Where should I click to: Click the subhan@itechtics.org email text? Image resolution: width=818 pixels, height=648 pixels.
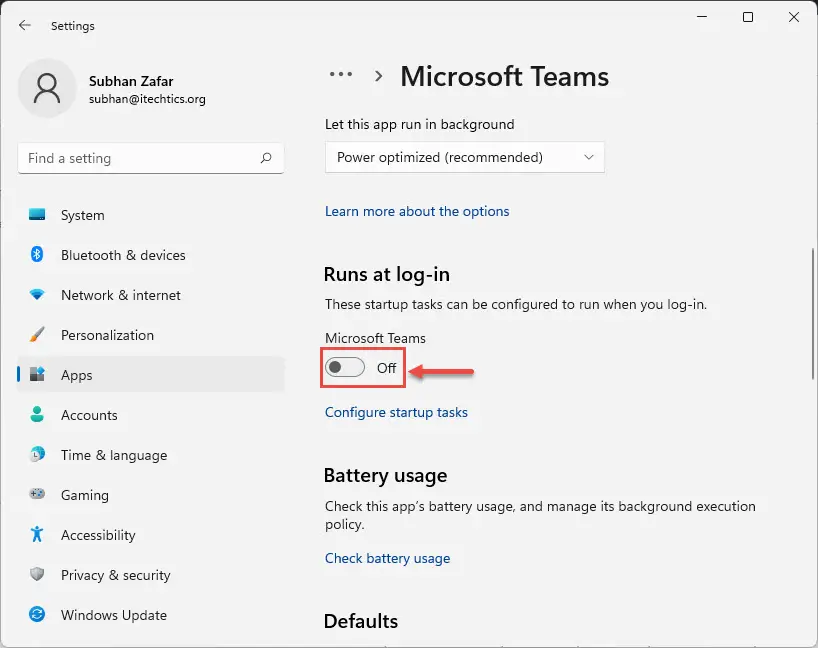[x=147, y=99]
